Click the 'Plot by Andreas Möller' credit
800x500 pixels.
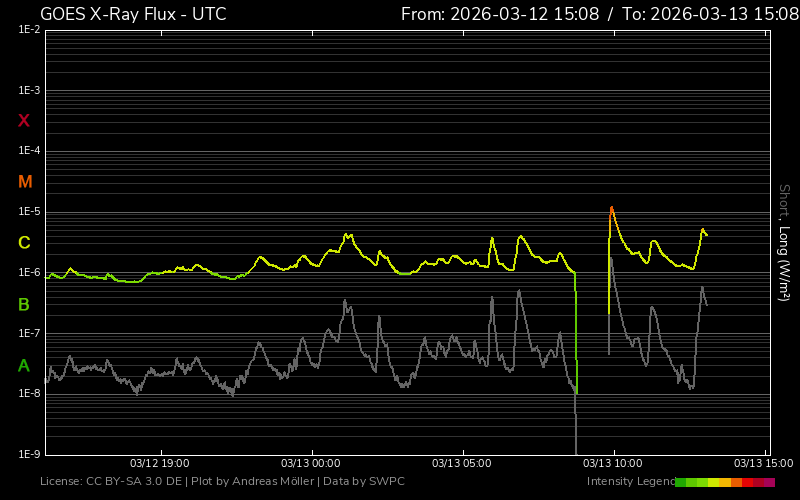point(253,481)
